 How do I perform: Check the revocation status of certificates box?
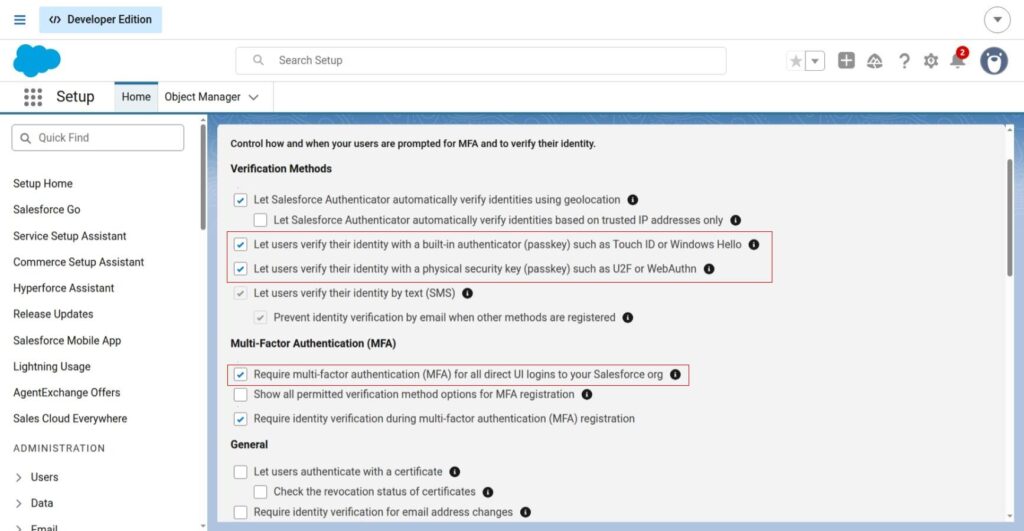261,492
